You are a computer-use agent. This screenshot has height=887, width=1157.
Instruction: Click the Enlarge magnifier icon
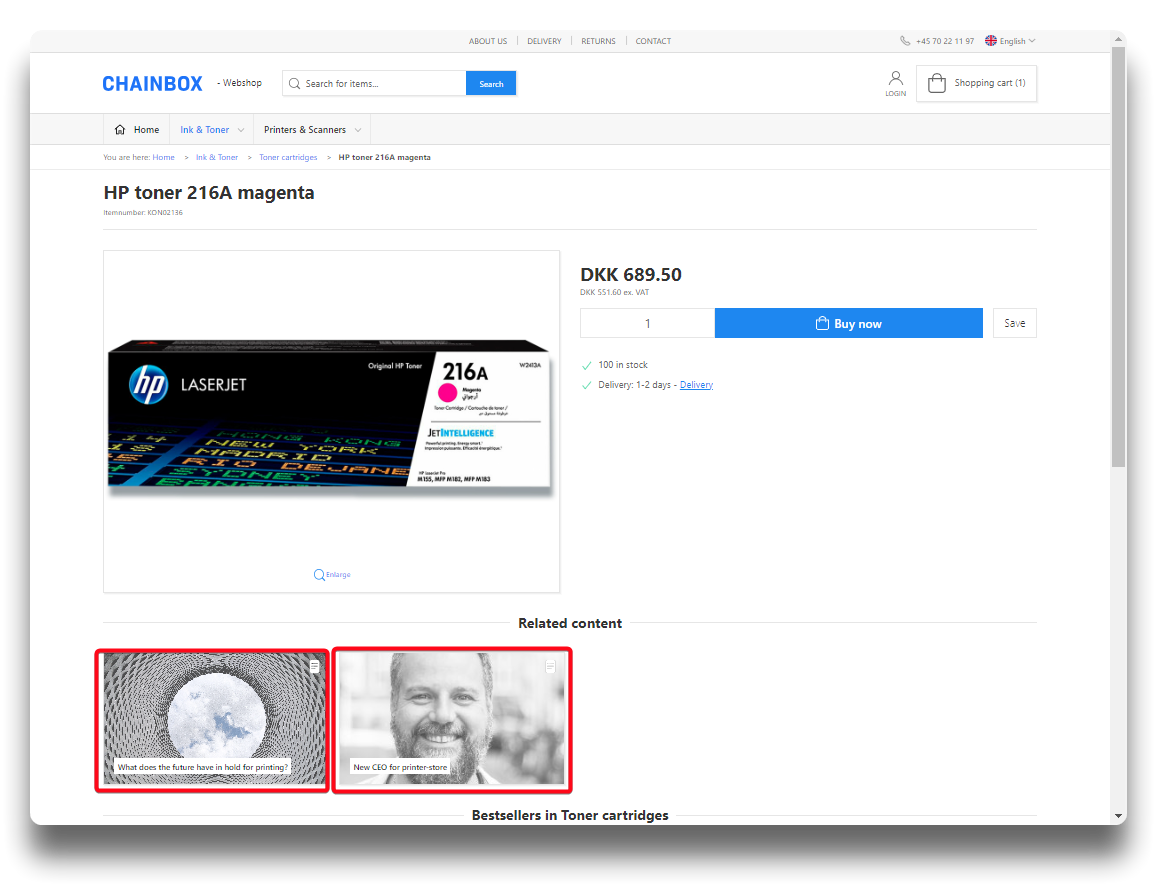coord(319,575)
